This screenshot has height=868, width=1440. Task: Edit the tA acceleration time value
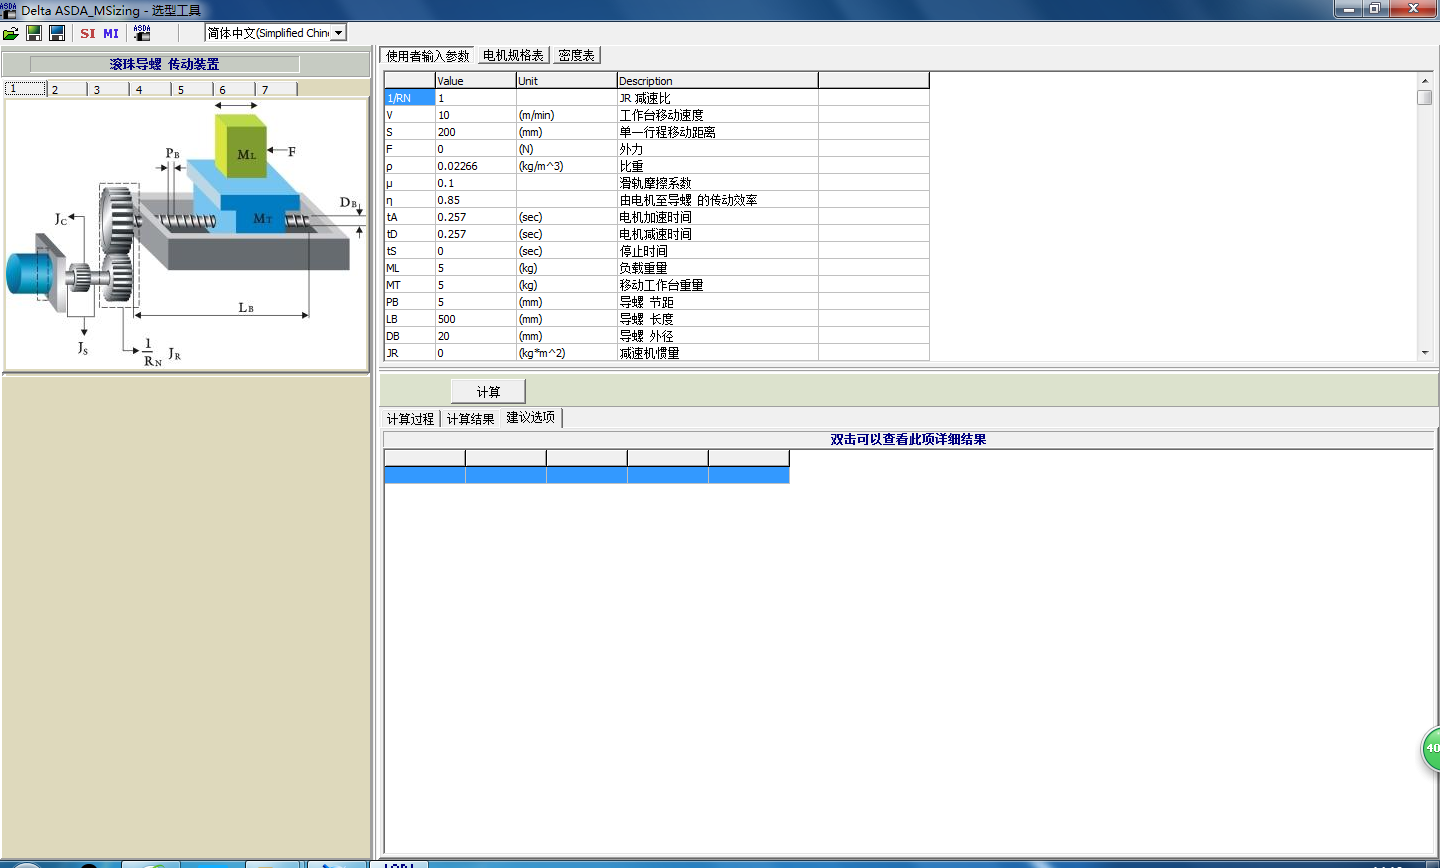(476, 217)
